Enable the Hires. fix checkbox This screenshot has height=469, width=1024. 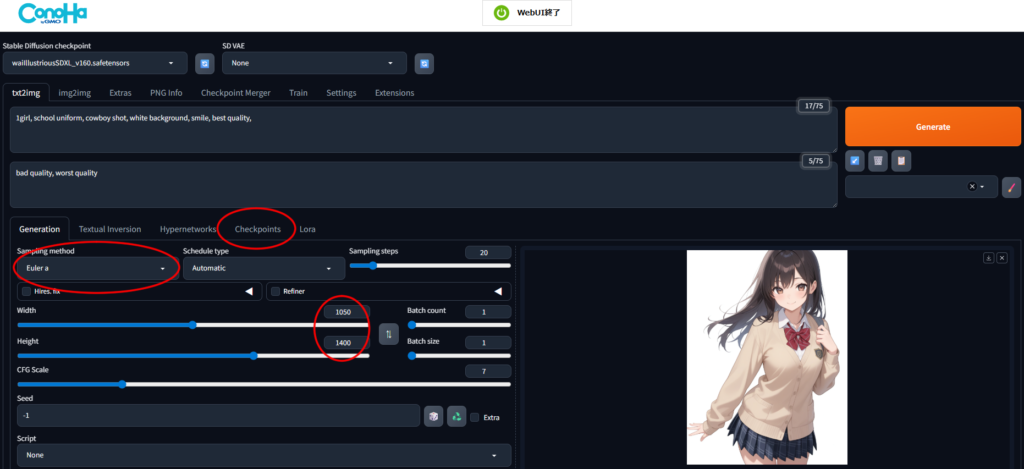coord(26,292)
